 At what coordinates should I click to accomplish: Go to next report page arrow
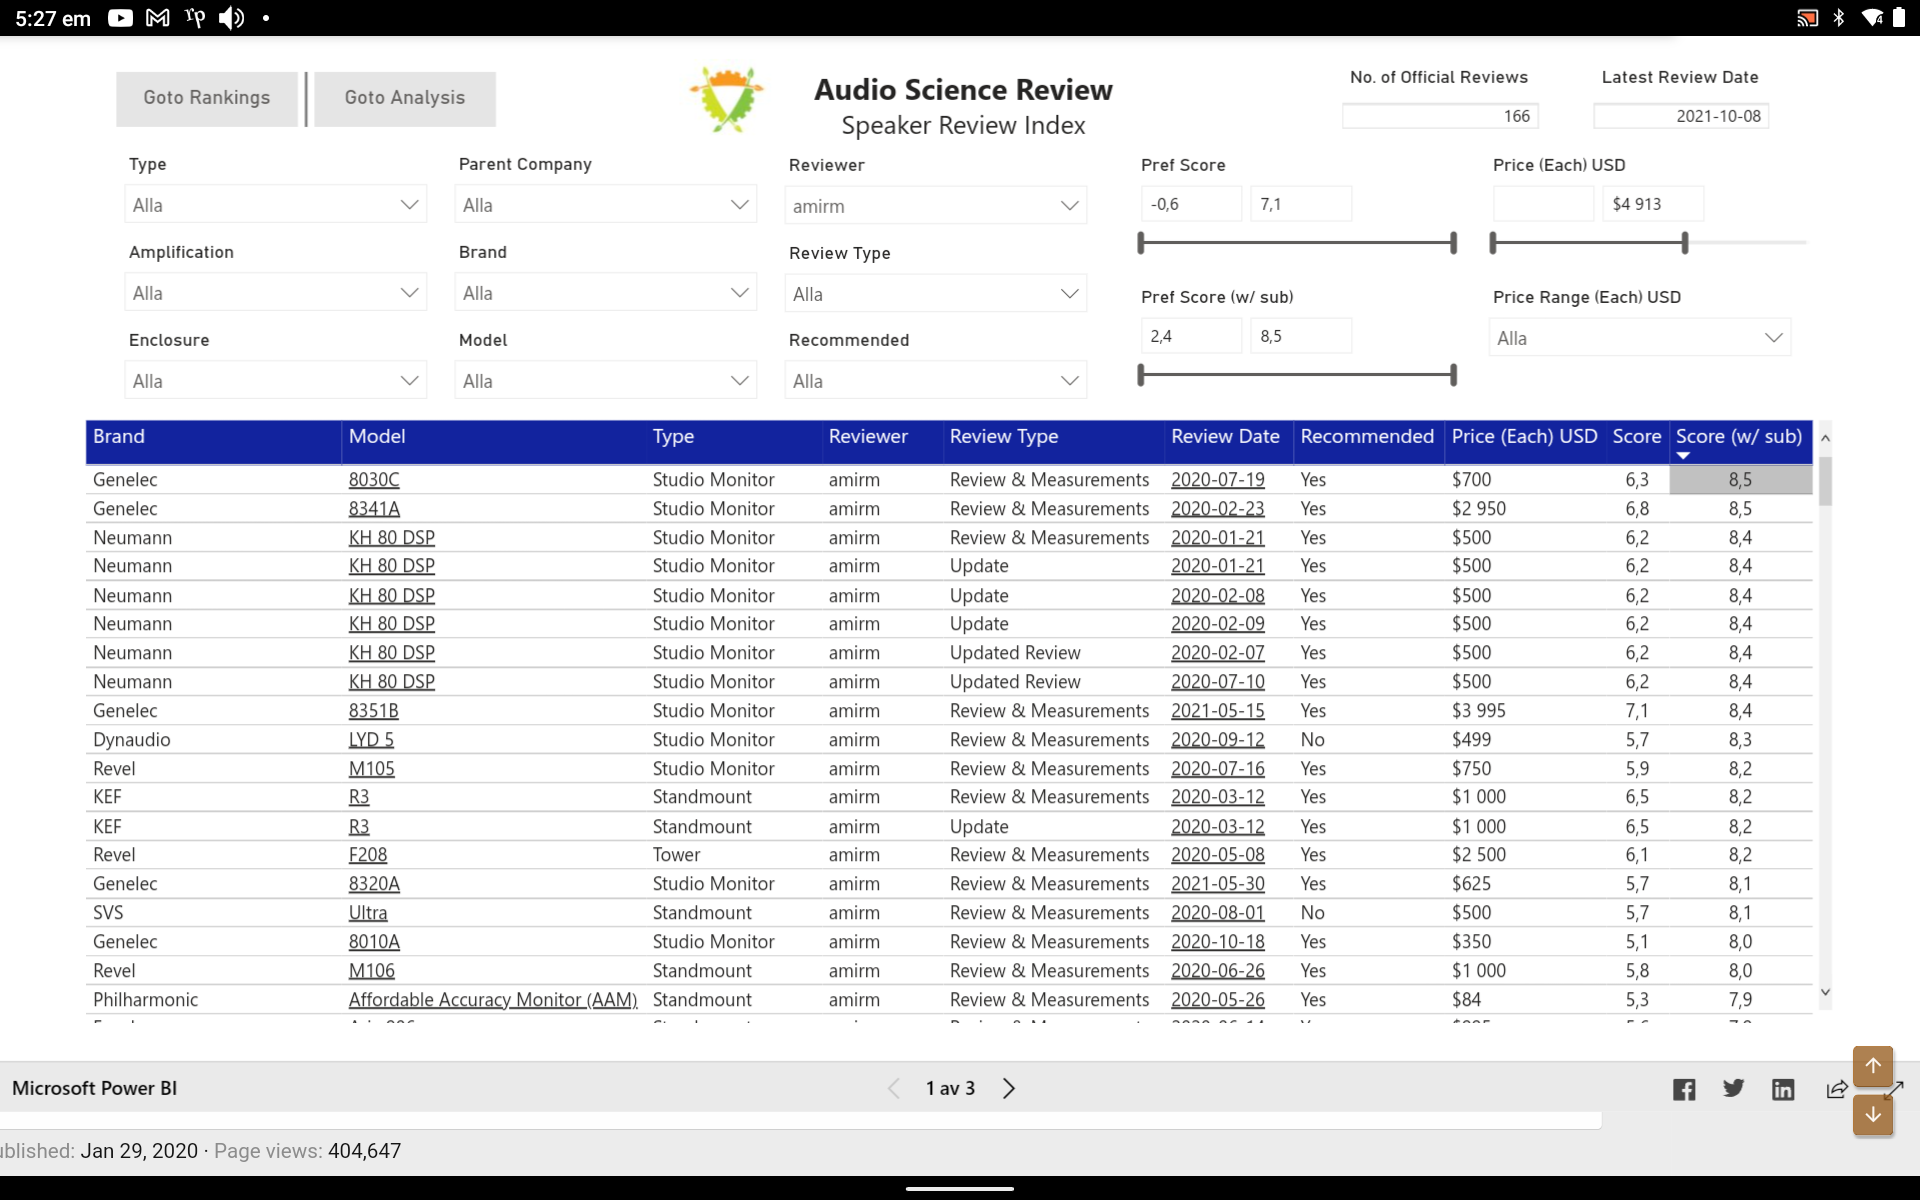coord(1009,1088)
